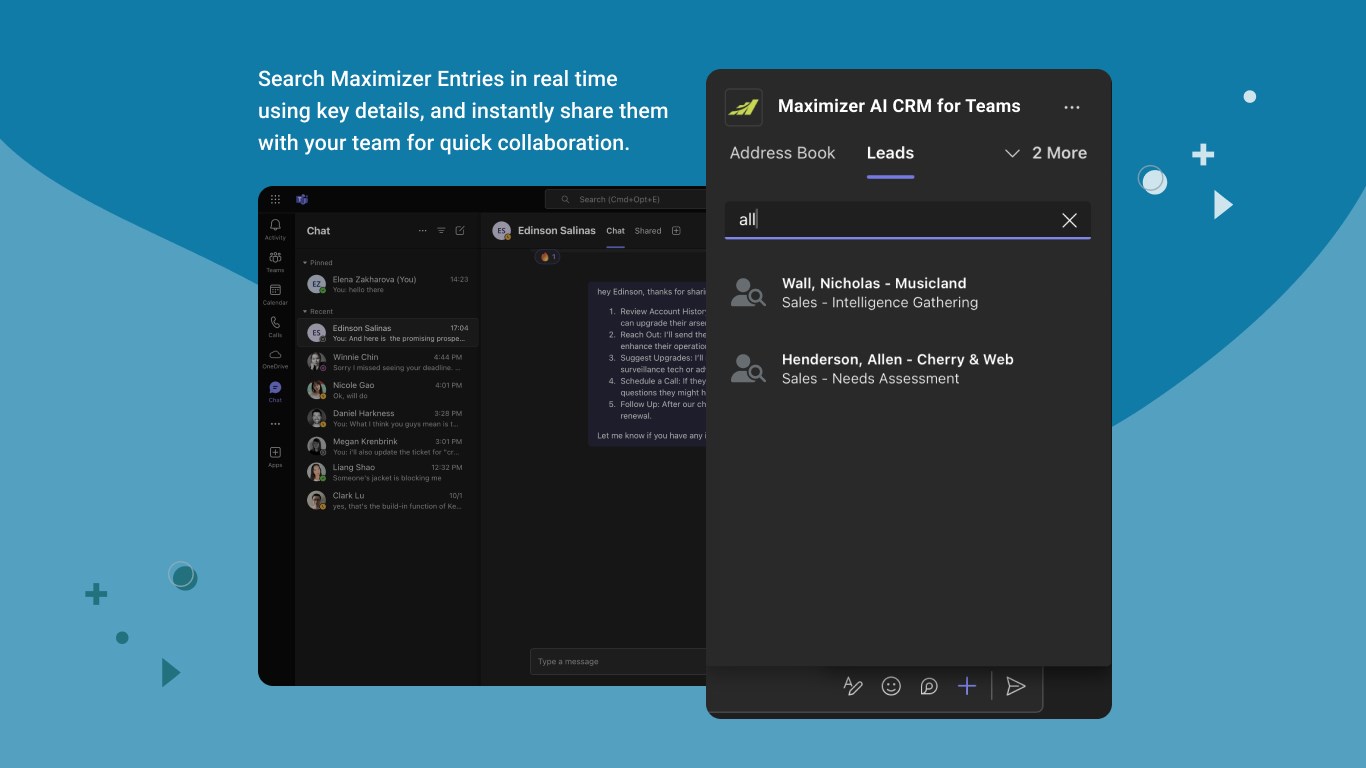Show more apps ellipsis in Teams sidebar

[275, 424]
